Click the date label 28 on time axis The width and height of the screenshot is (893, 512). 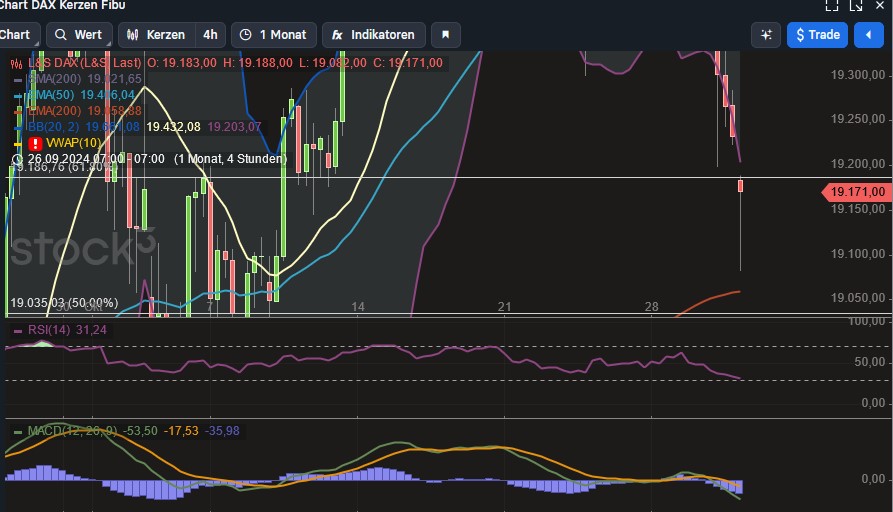[652, 307]
